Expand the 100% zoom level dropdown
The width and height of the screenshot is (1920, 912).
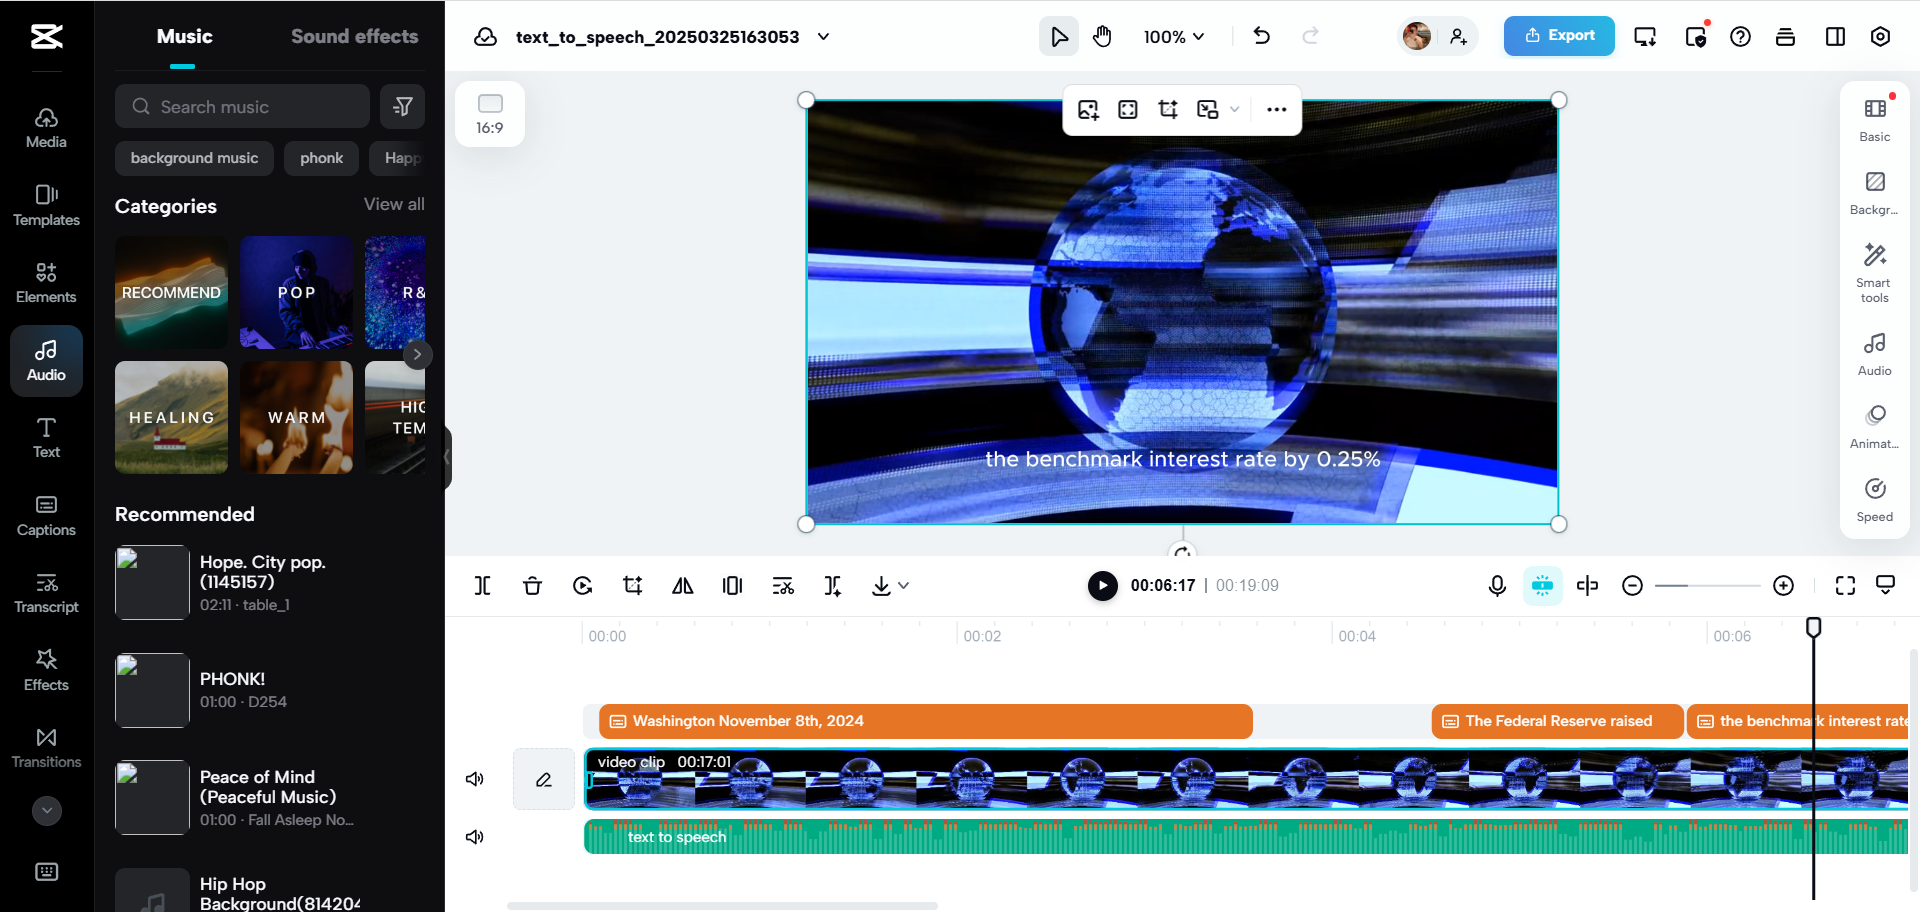[x=1172, y=36]
